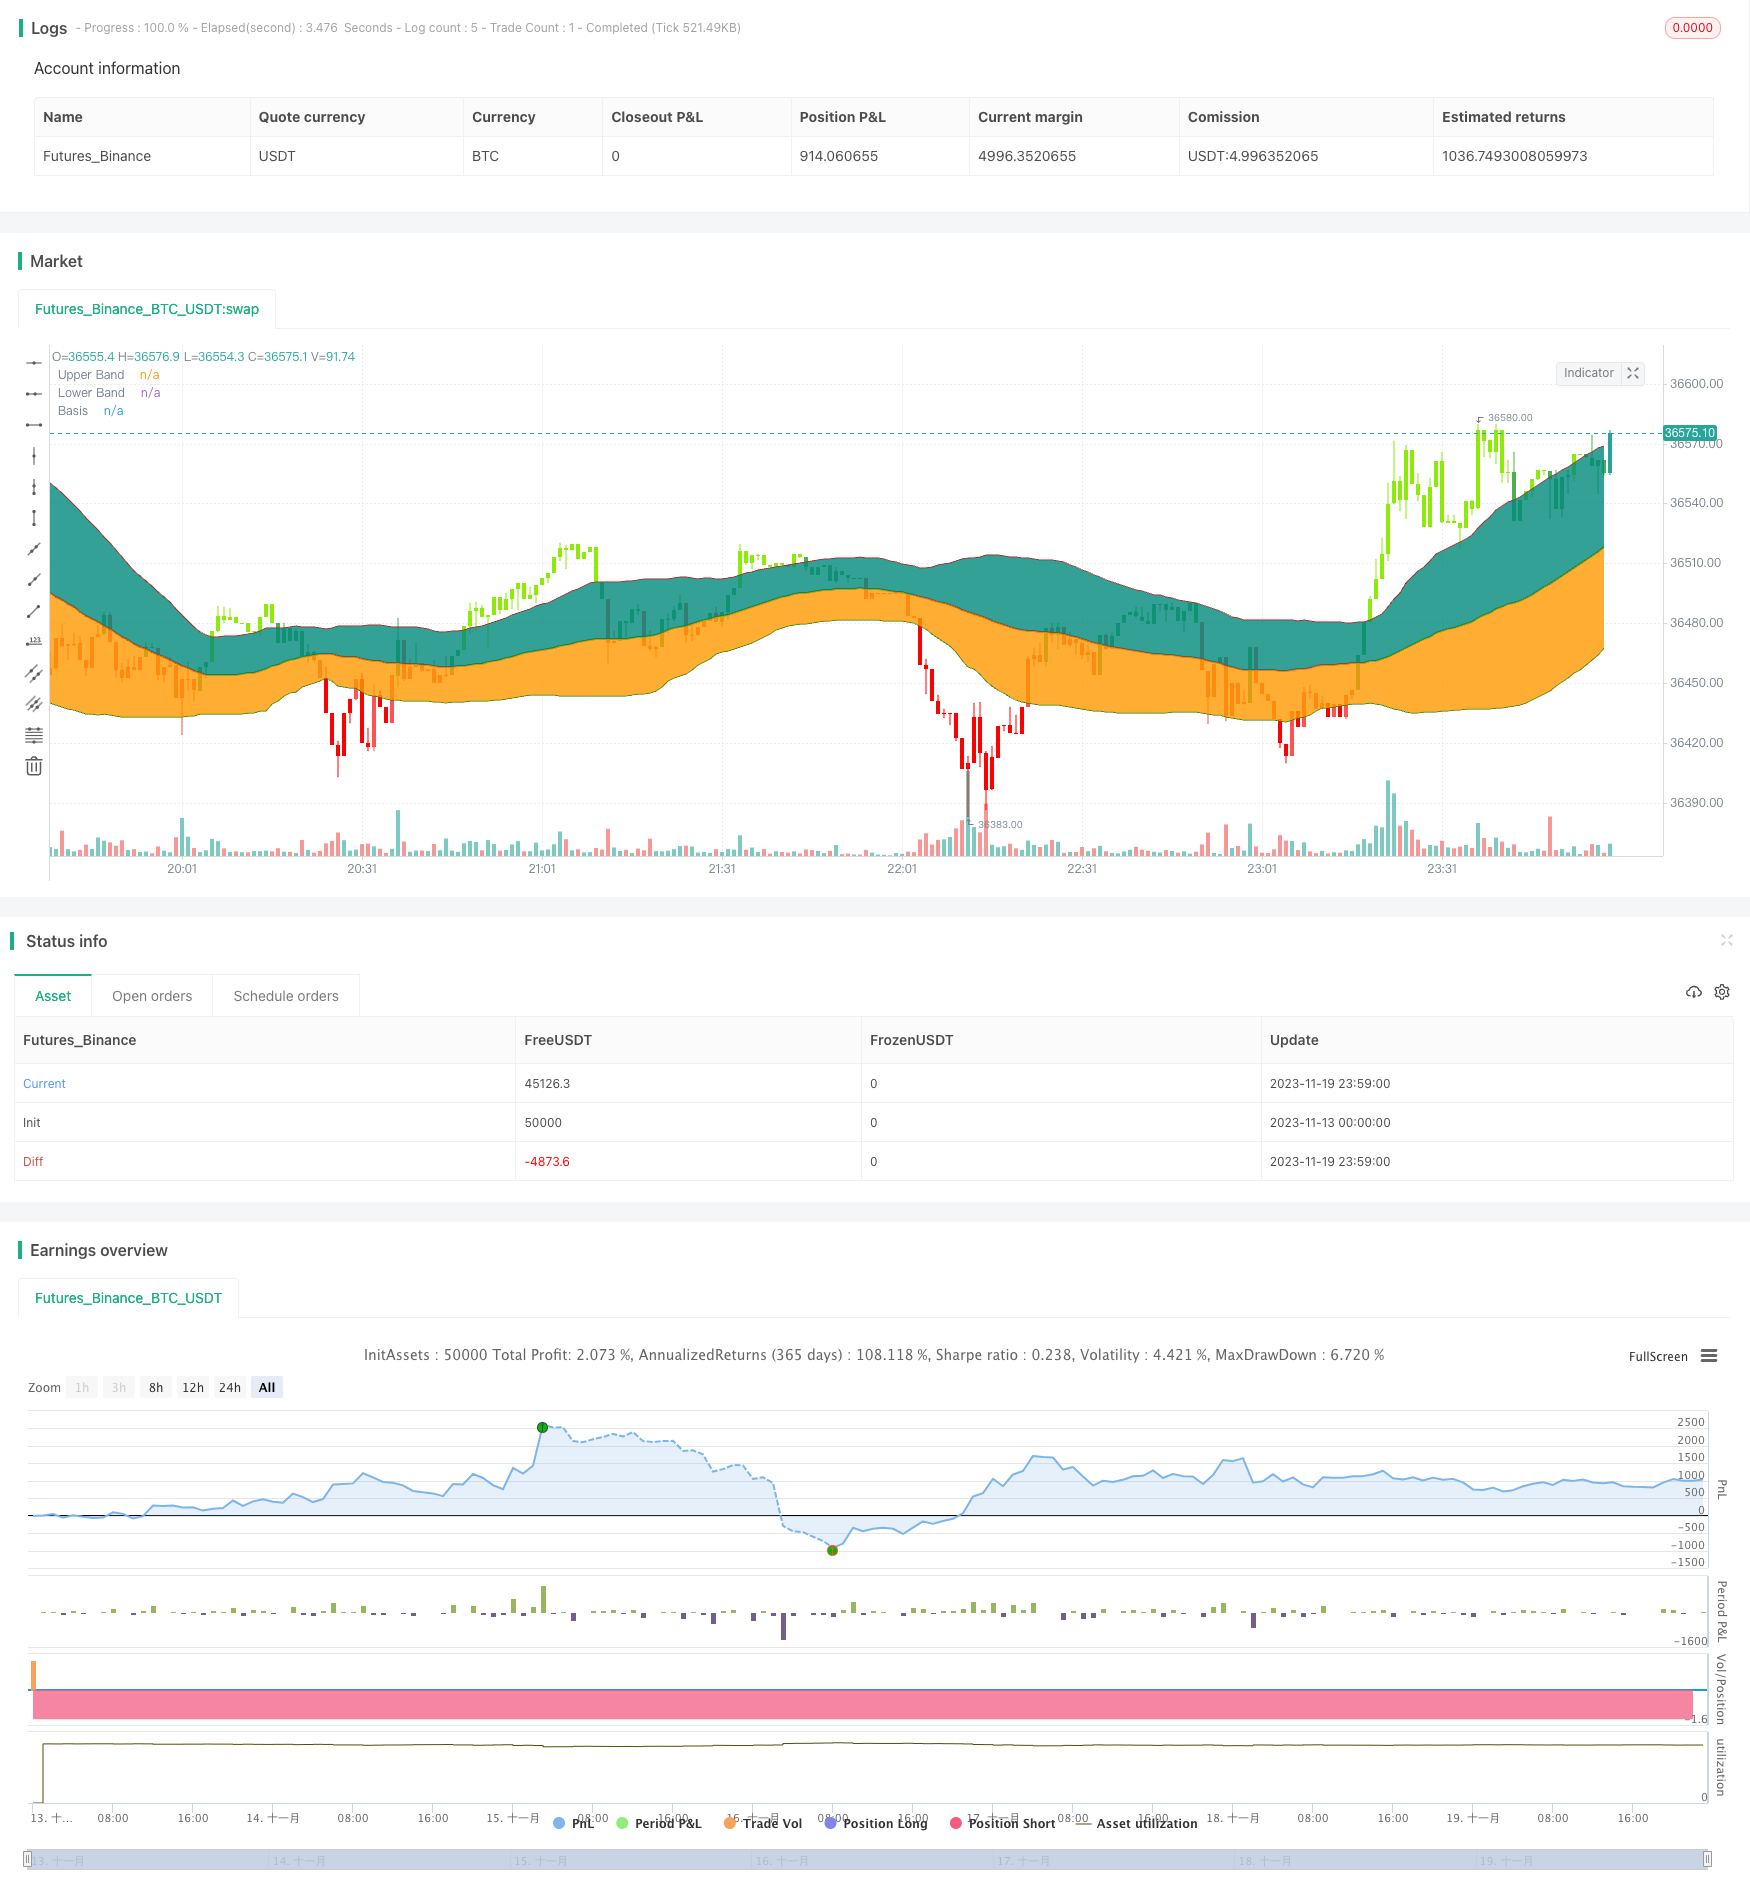The width and height of the screenshot is (1750, 1898).
Task: Select the parallel channel lines tool
Action: (34, 673)
